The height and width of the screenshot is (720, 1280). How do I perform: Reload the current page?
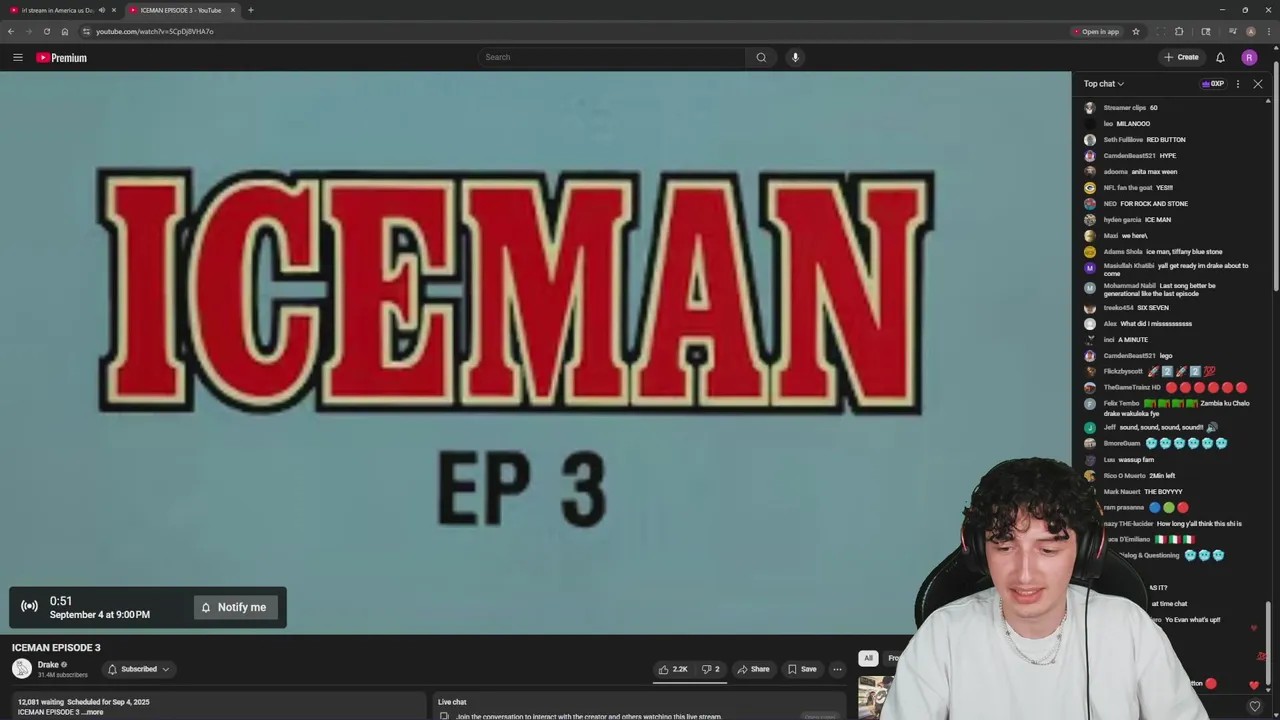[46, 31]
